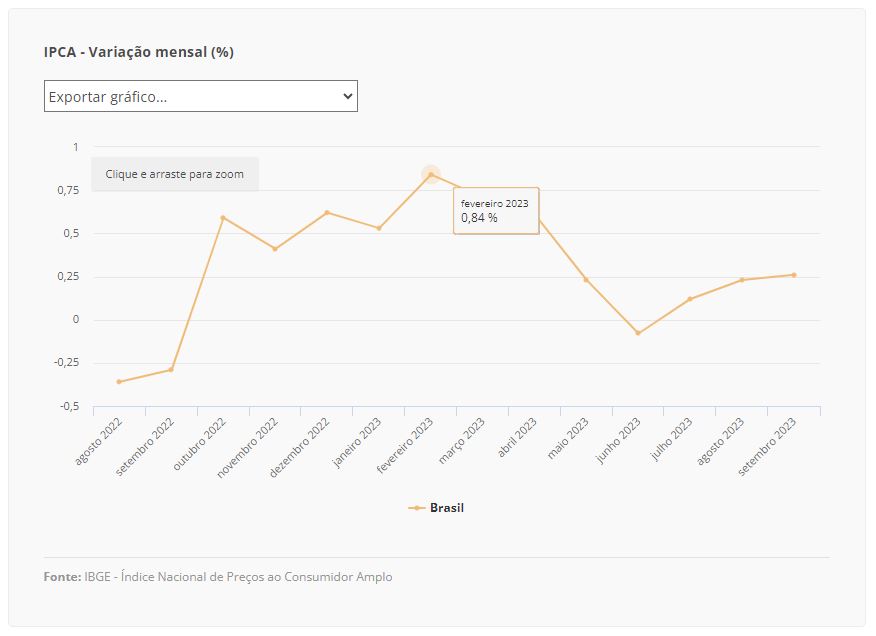Click the "0" y-axis tick label
Image resolution: width=876 pixels, height=636 pixels.
coord(76,319)
